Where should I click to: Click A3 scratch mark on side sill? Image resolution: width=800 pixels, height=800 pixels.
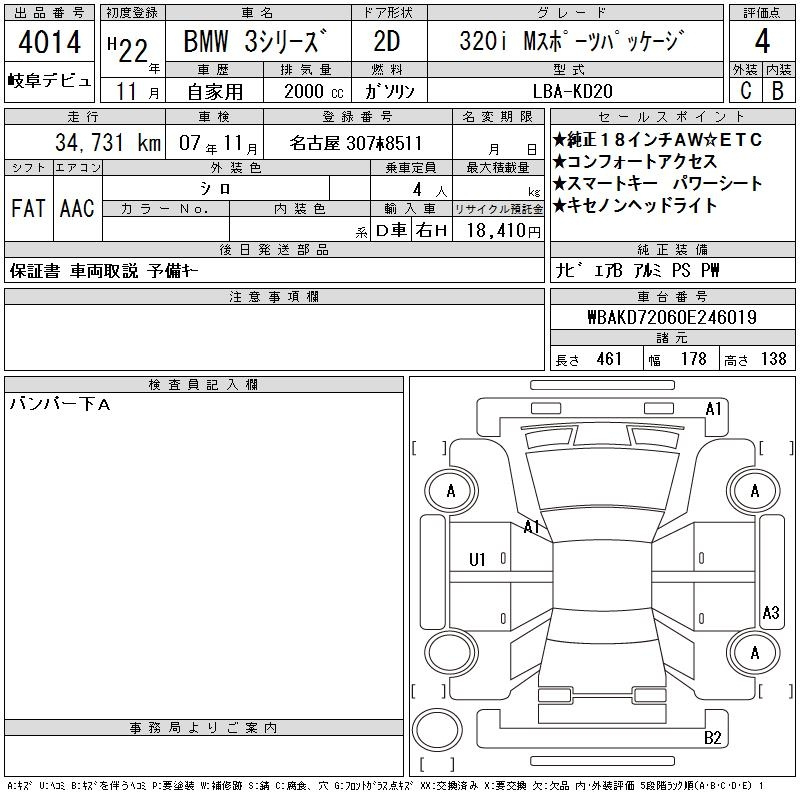click(x=771, y=612)
